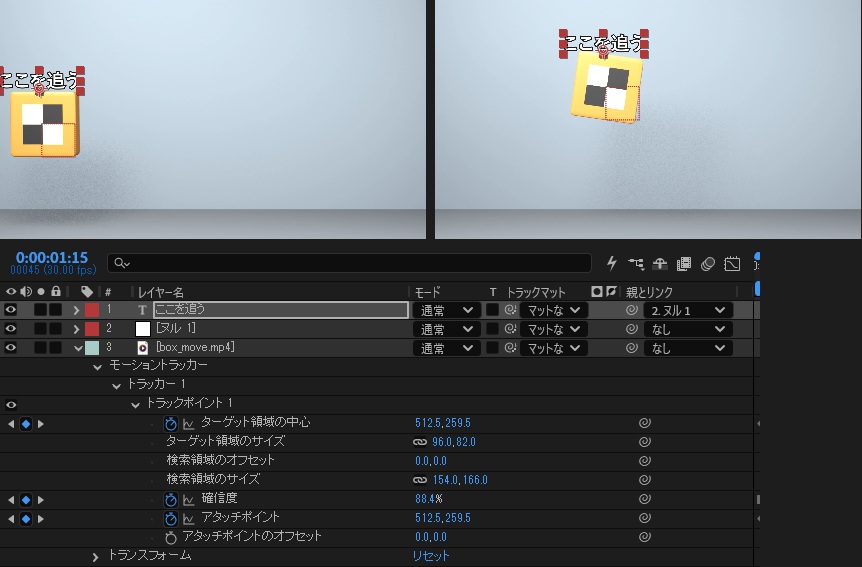Collapse the トラックポイント 1 group
Screen dimensions: 862x567
pyautogui.click(x=135, y=405)
